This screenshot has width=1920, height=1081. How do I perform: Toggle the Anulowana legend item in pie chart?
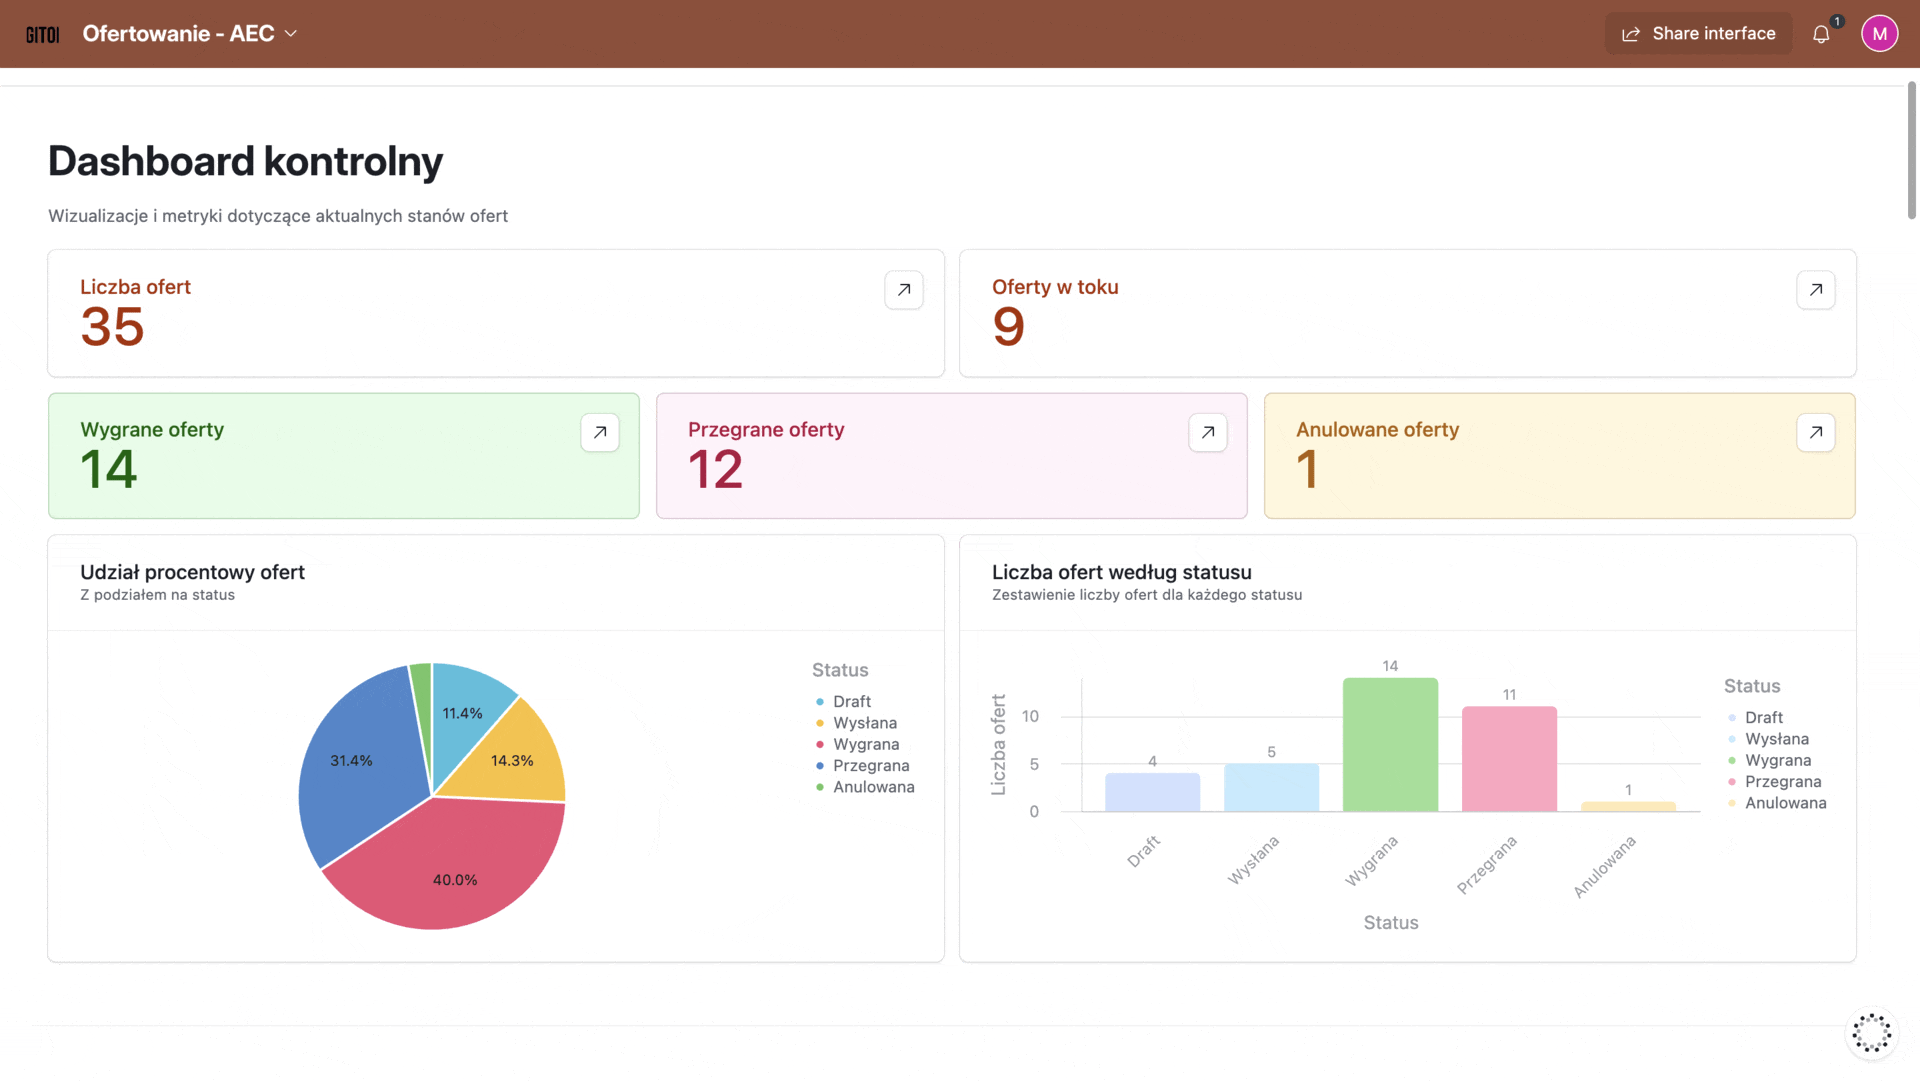(873, 787)
